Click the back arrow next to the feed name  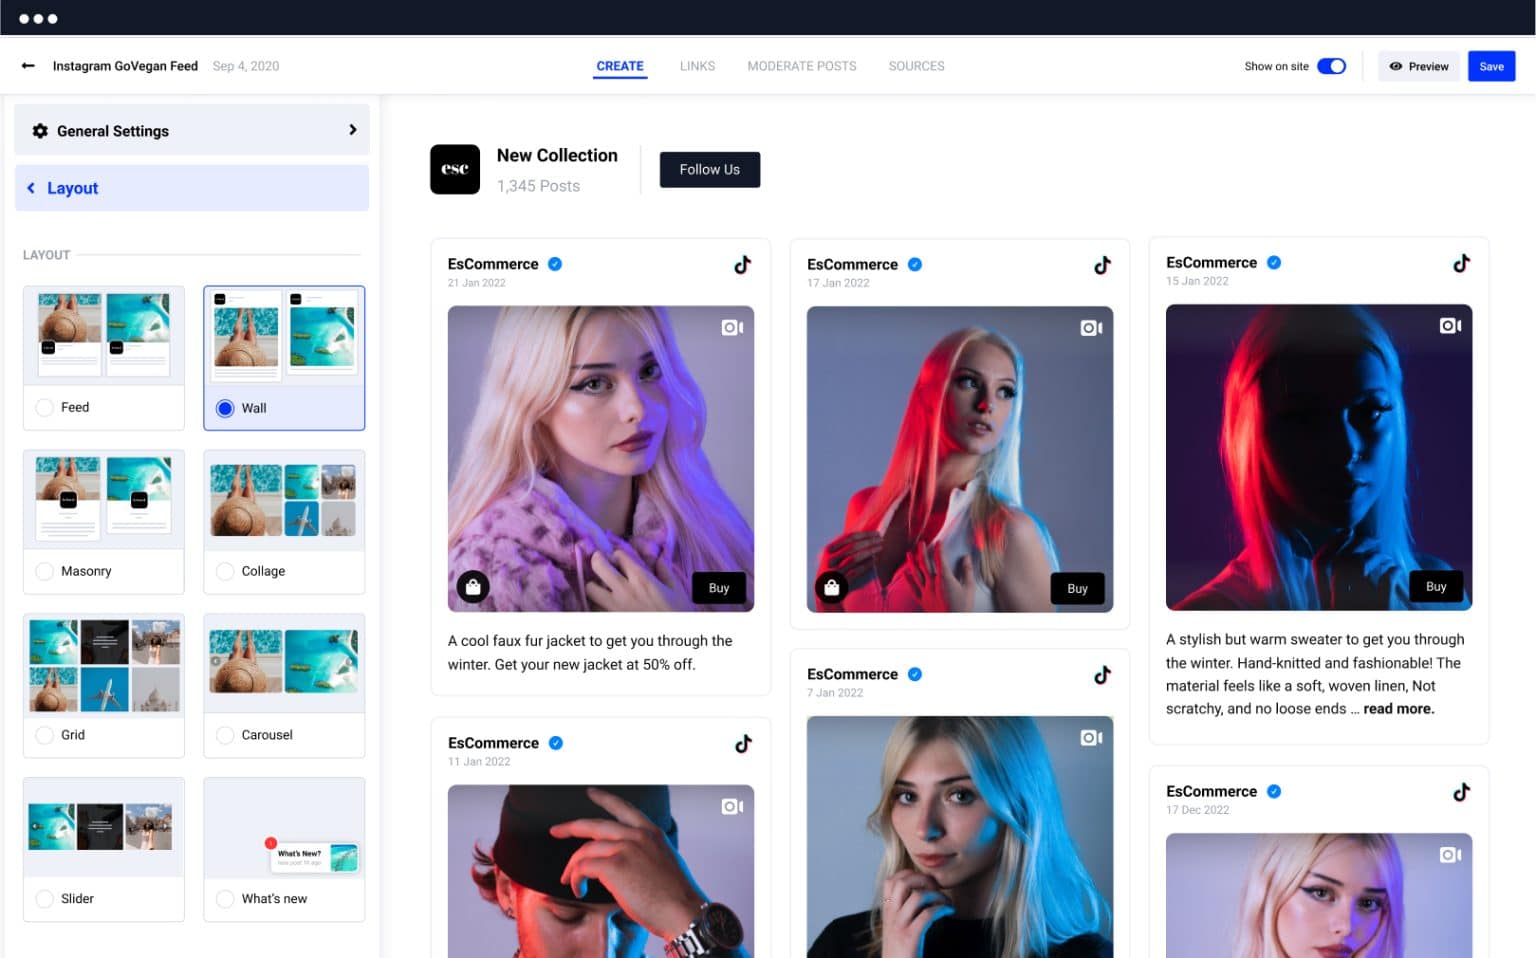27,66
